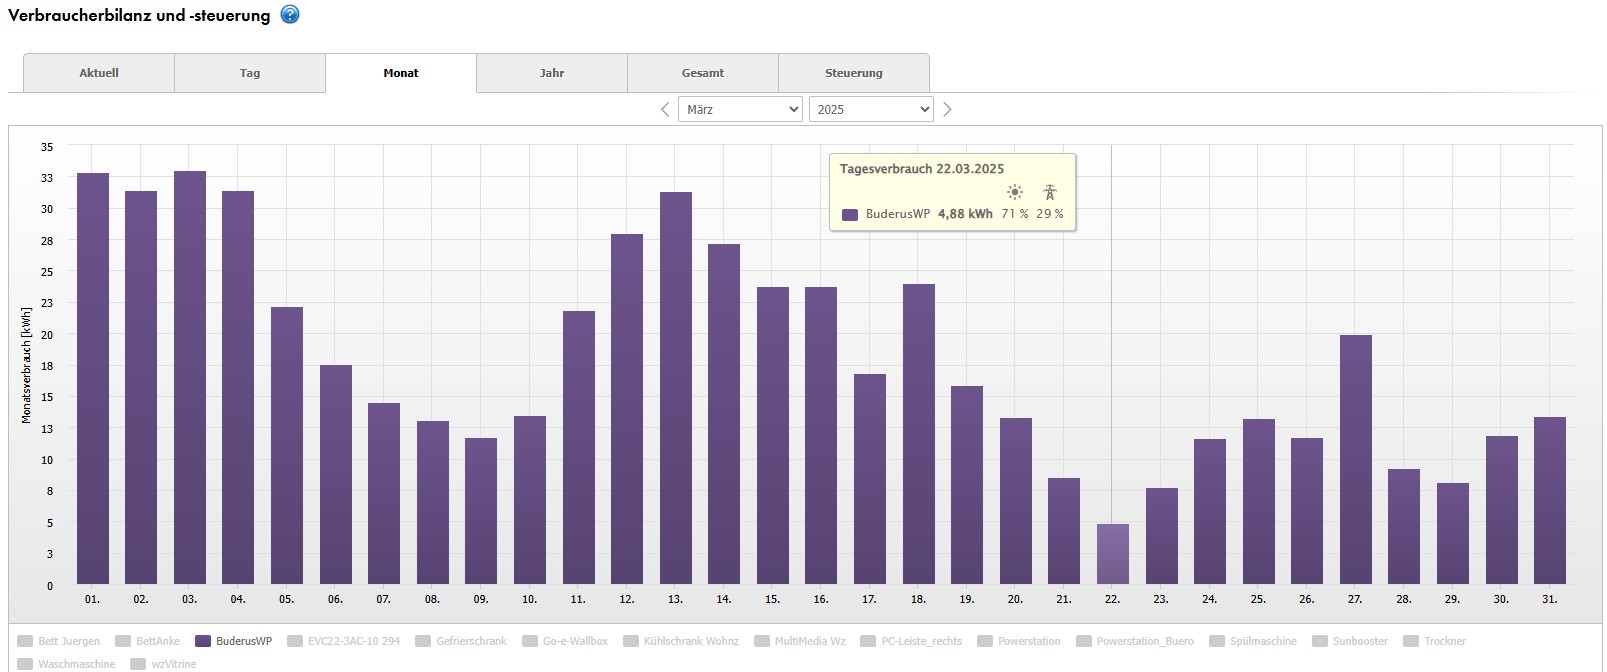
Task: Open the Steuerung tab
Action: click(854, 73)
